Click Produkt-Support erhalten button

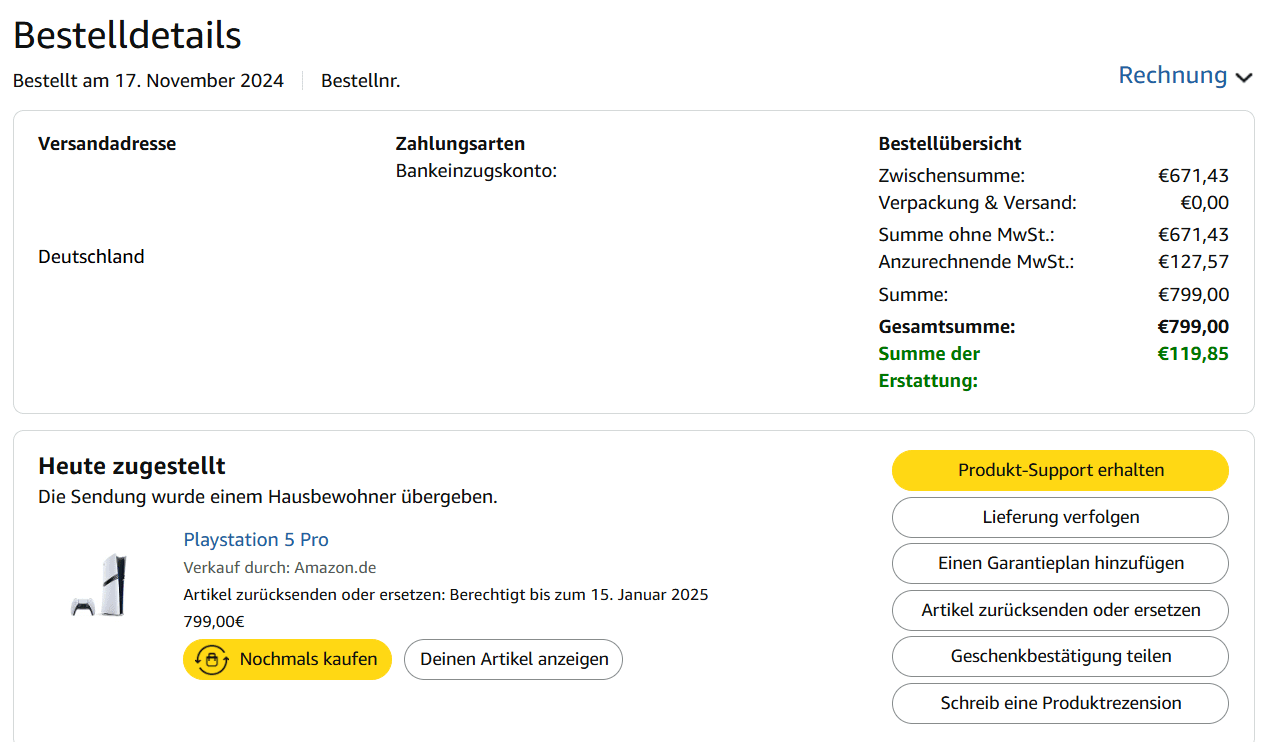pos(1060,470)
